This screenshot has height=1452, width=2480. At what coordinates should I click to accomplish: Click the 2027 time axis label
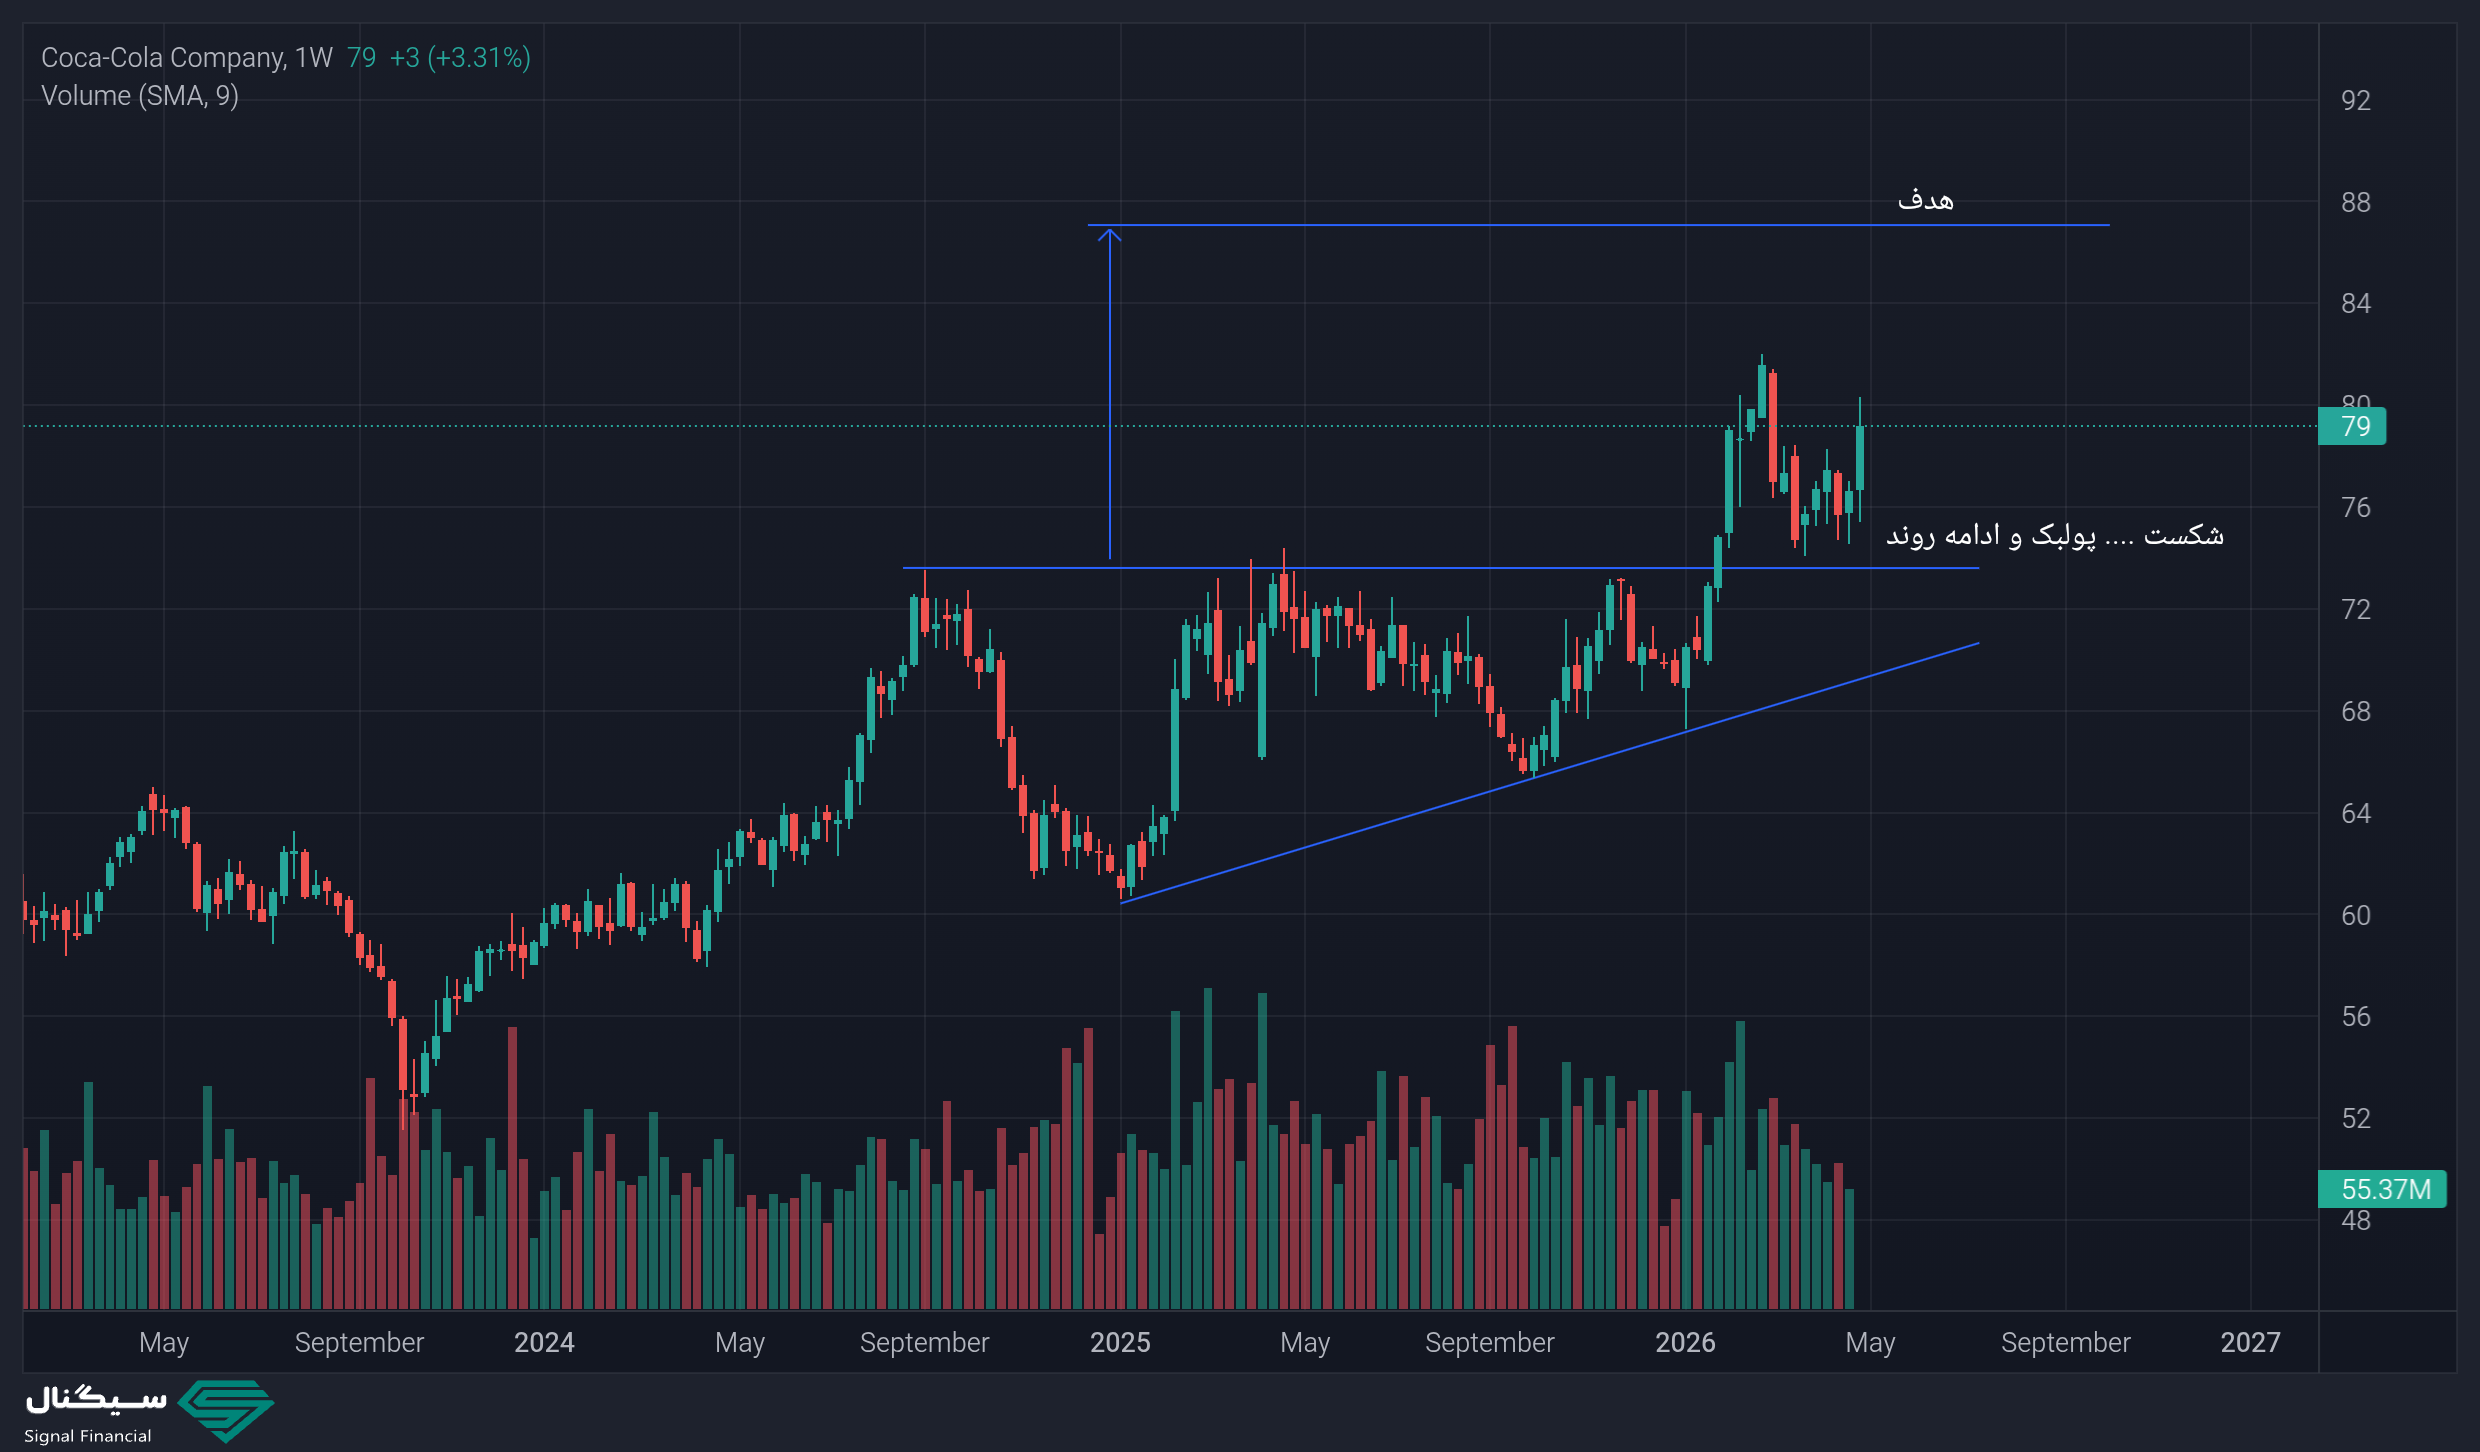tap(2250, 1342)
